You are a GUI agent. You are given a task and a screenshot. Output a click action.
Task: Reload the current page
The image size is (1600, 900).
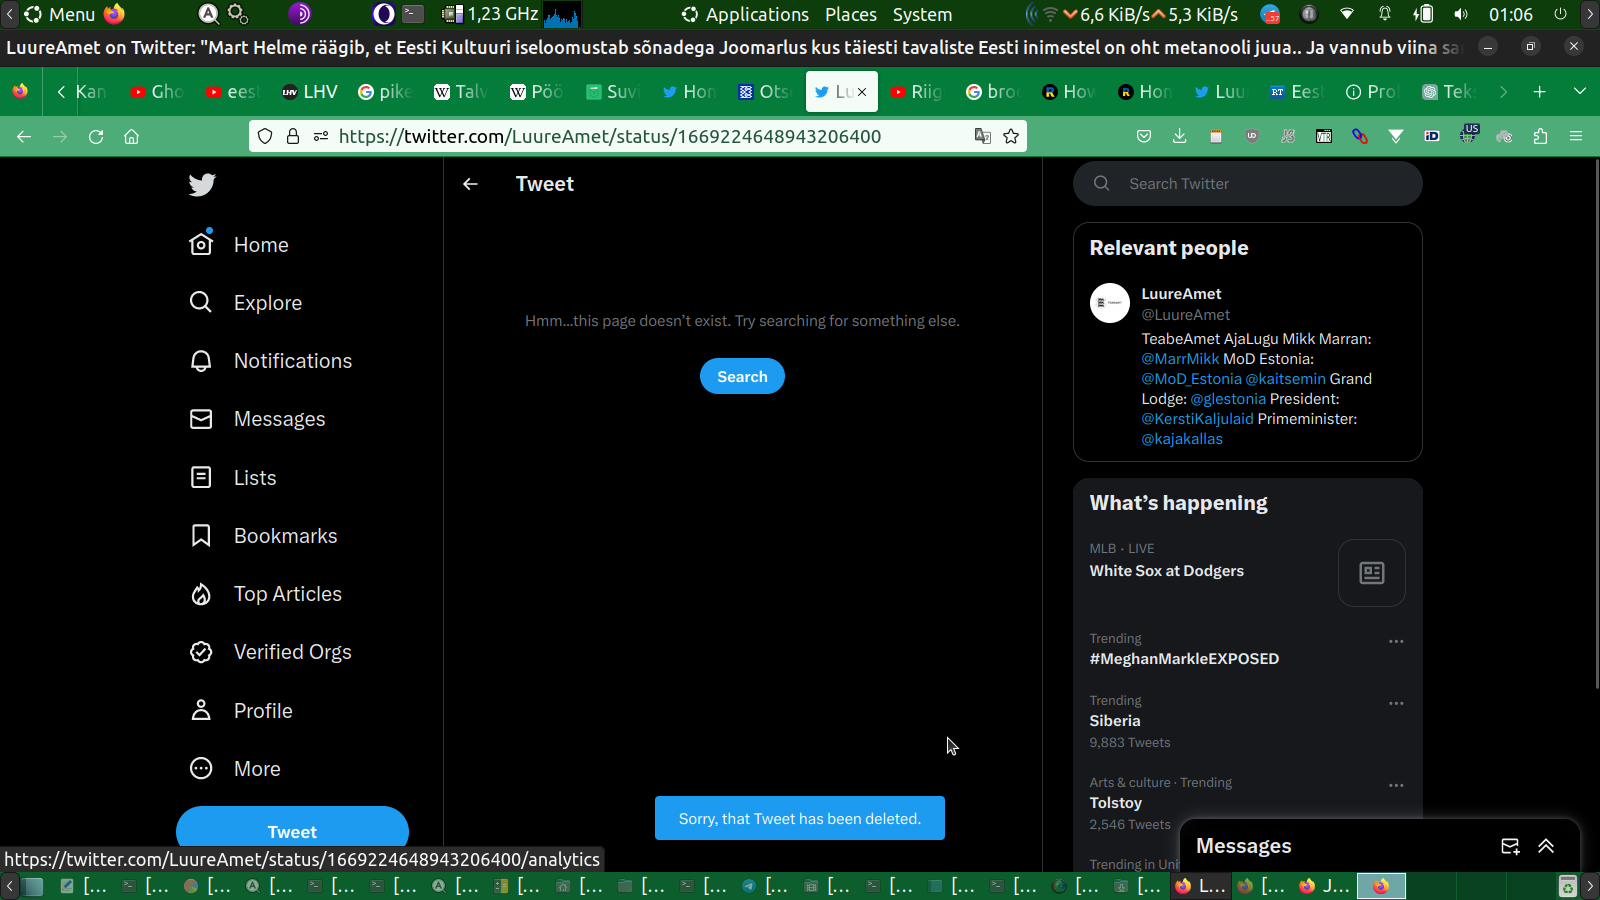click(96, 136)
